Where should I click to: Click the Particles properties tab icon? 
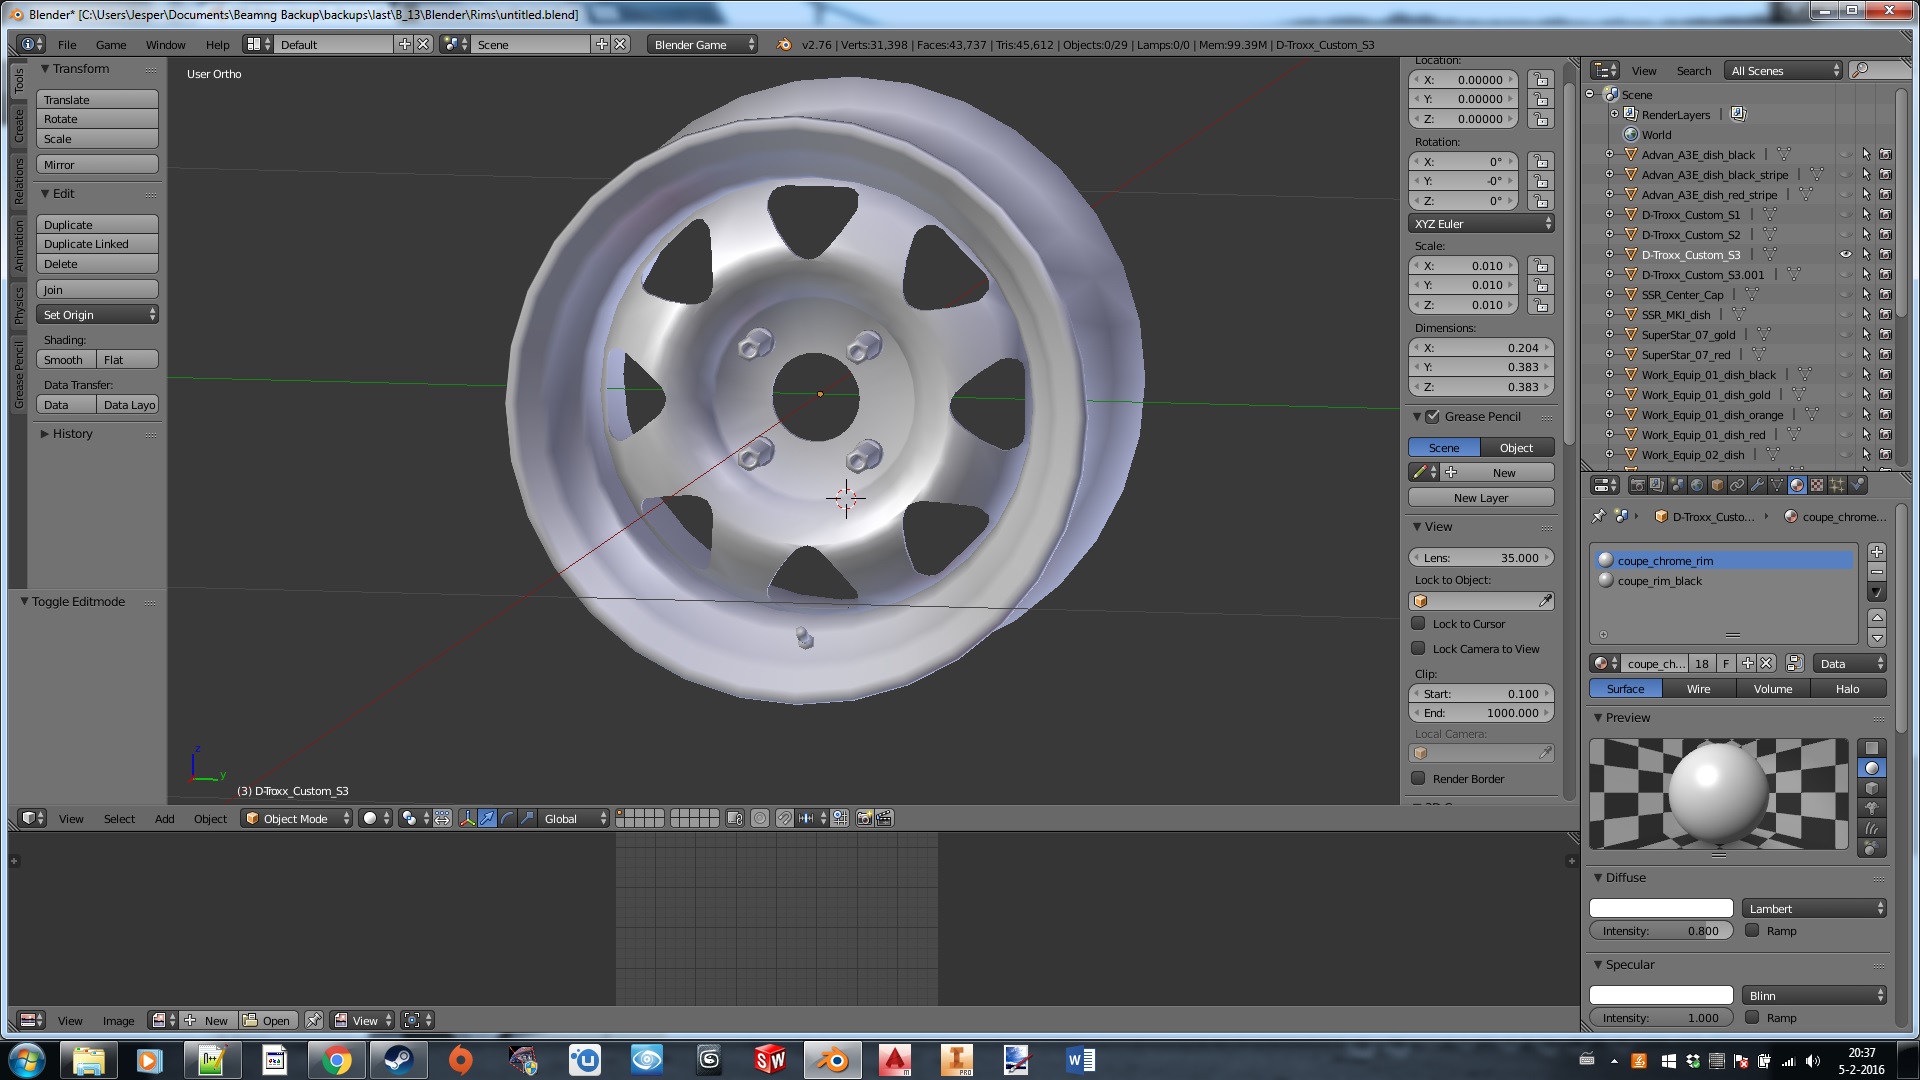tap(1837, 485)
